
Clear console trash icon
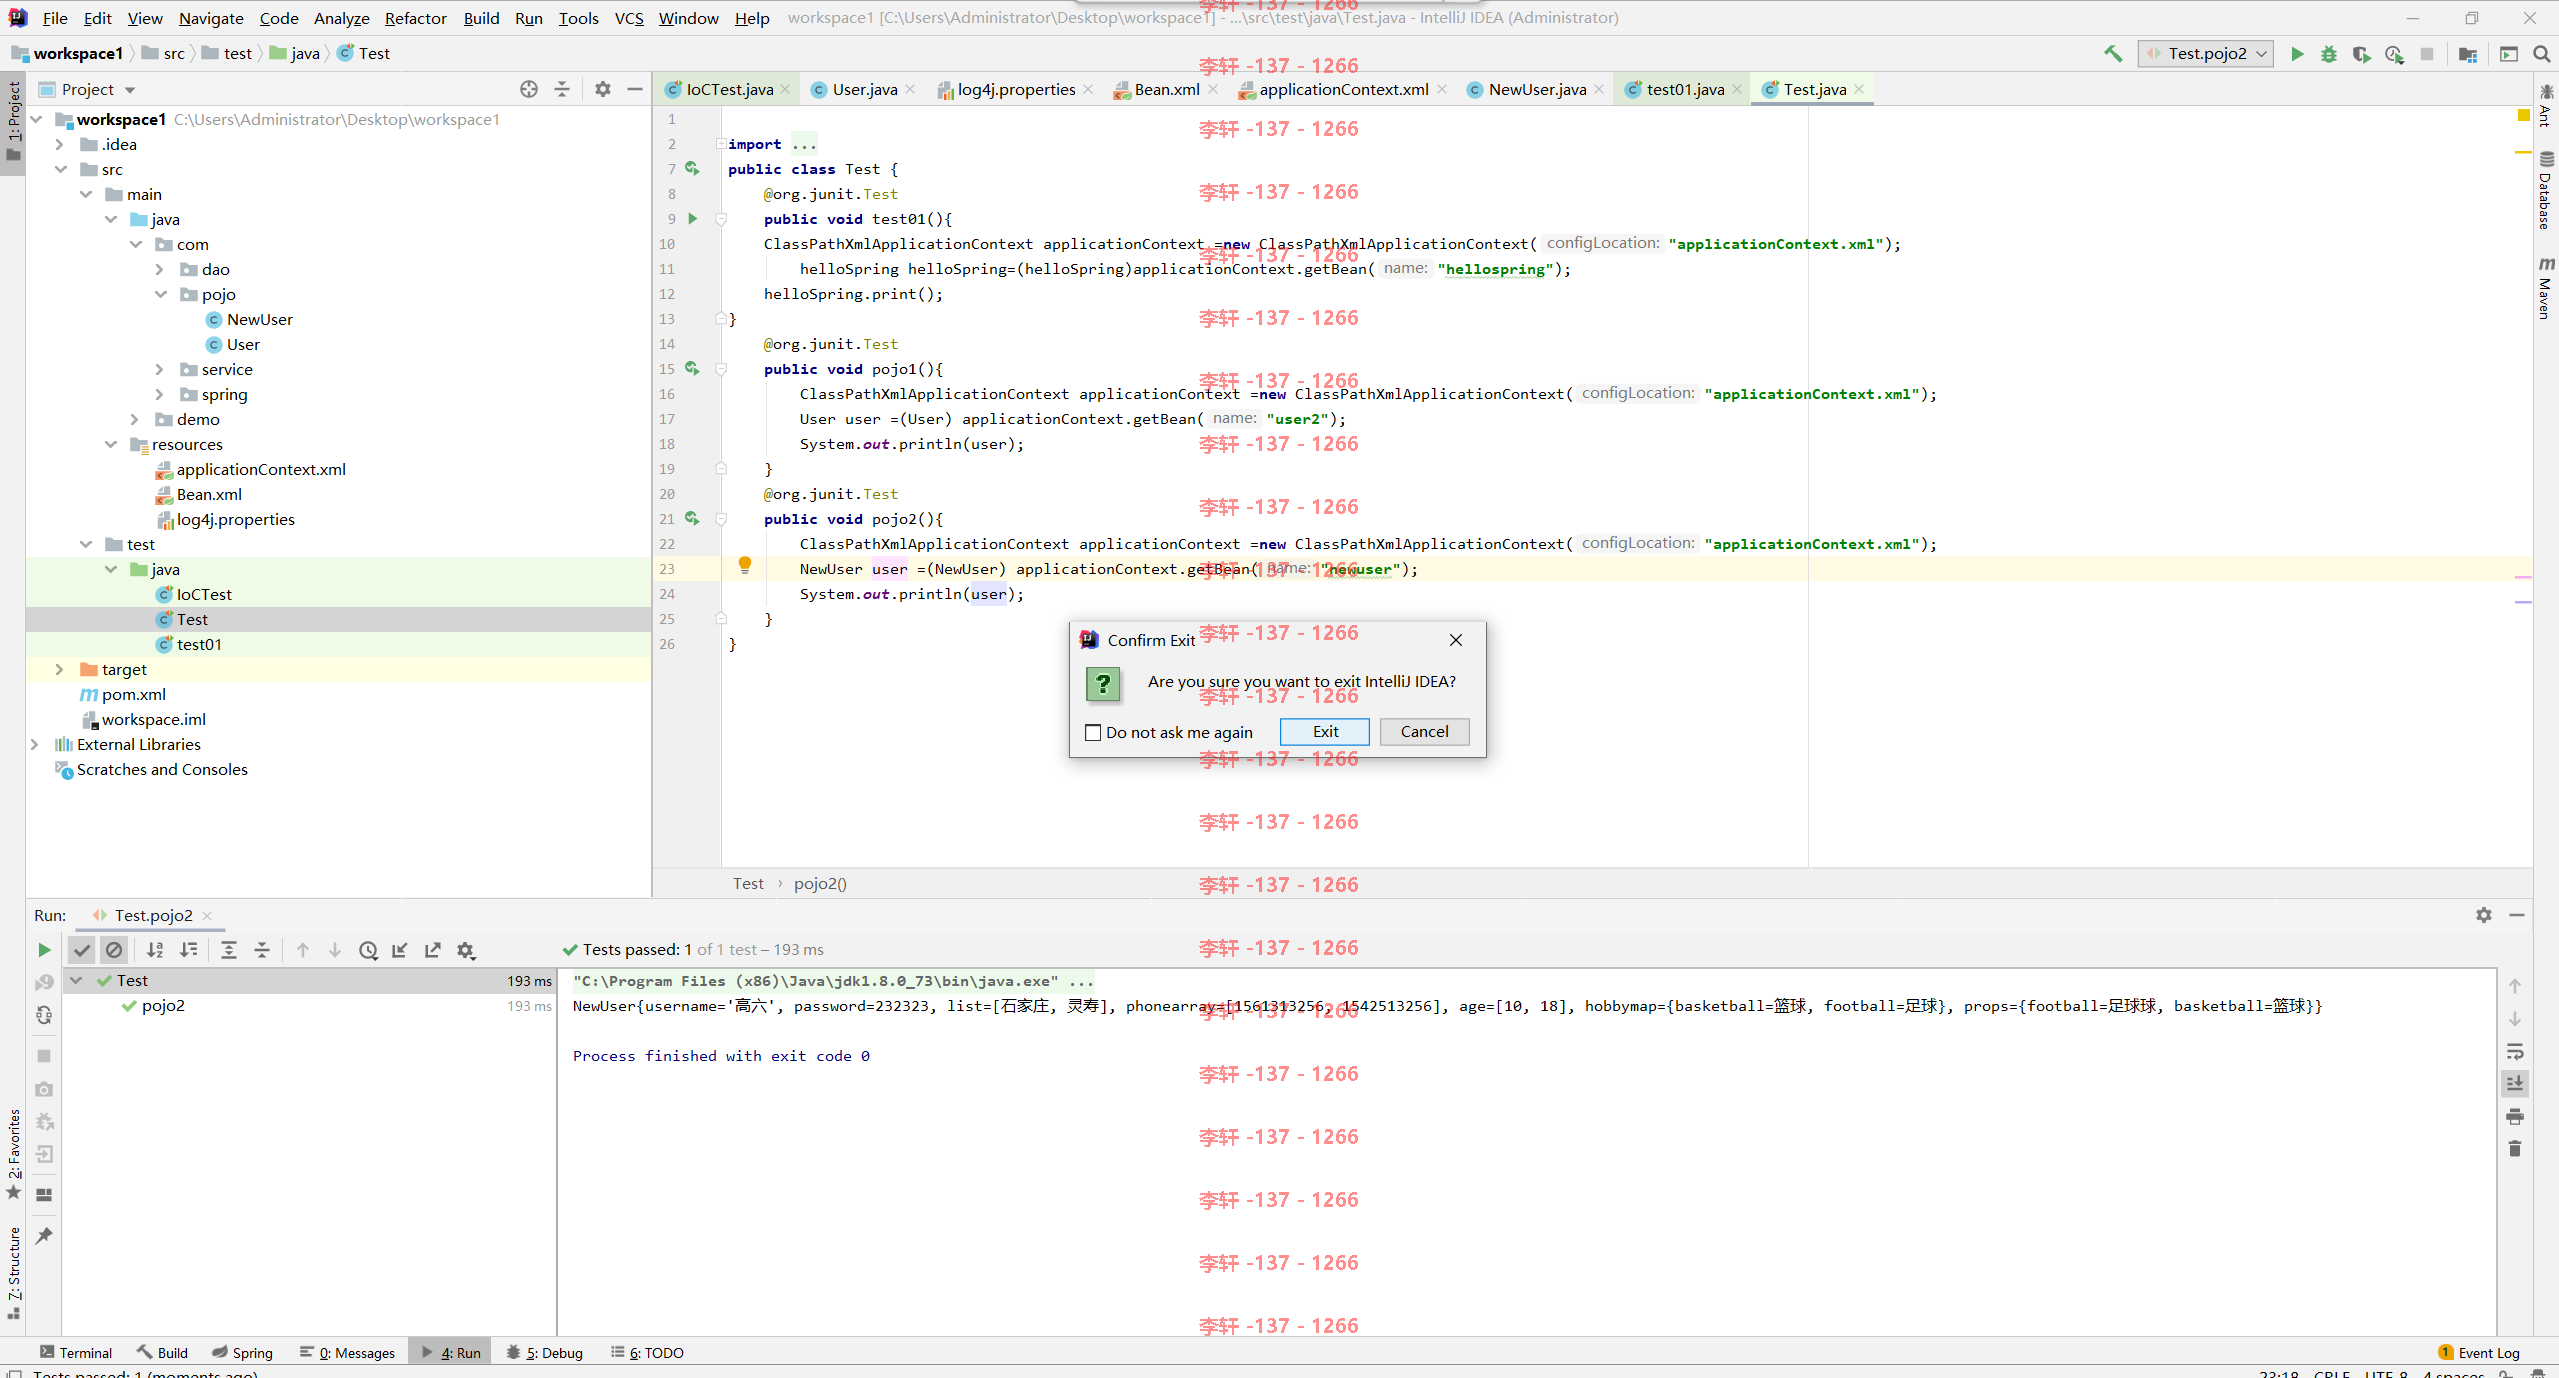(2515, 1148)
